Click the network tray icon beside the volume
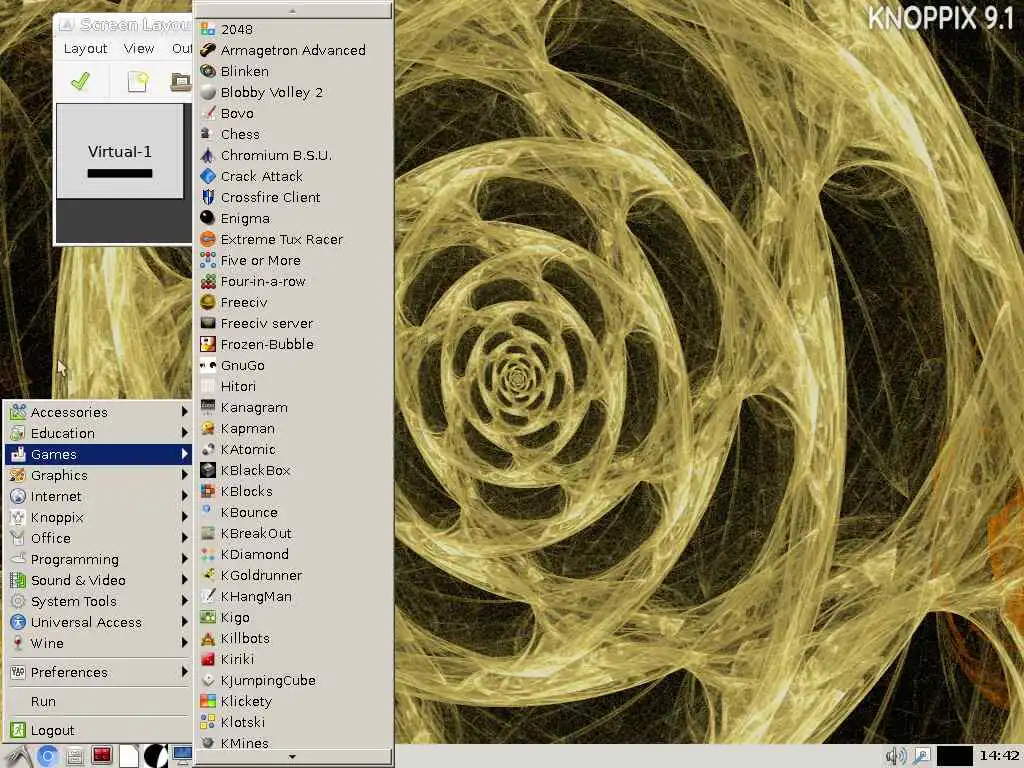 point(921,756)
